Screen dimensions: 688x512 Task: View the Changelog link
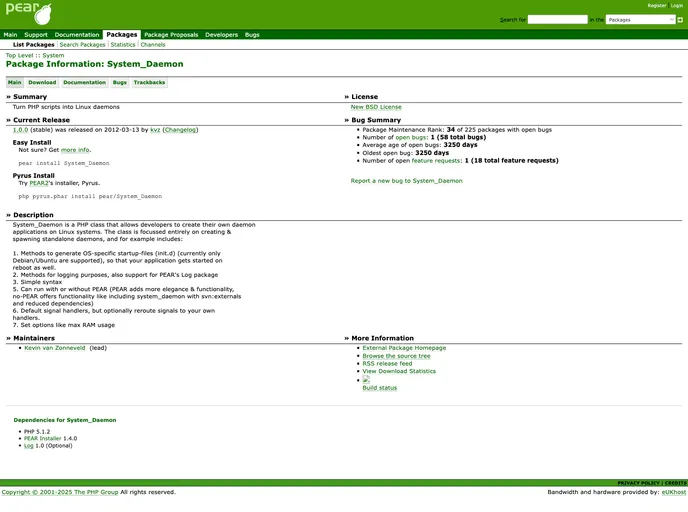point(180,130)
